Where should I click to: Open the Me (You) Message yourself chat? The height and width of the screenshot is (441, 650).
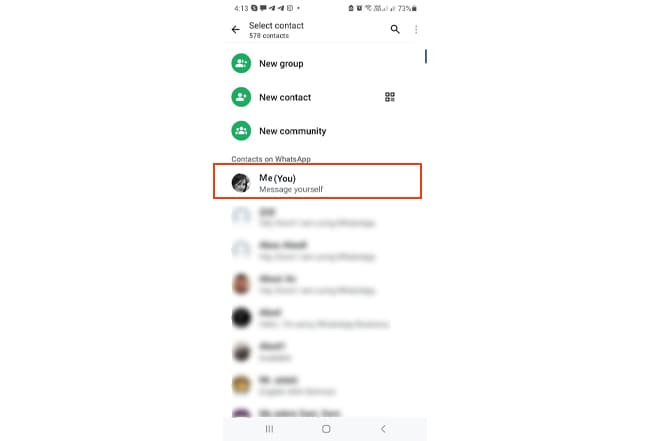coord(318,181)
